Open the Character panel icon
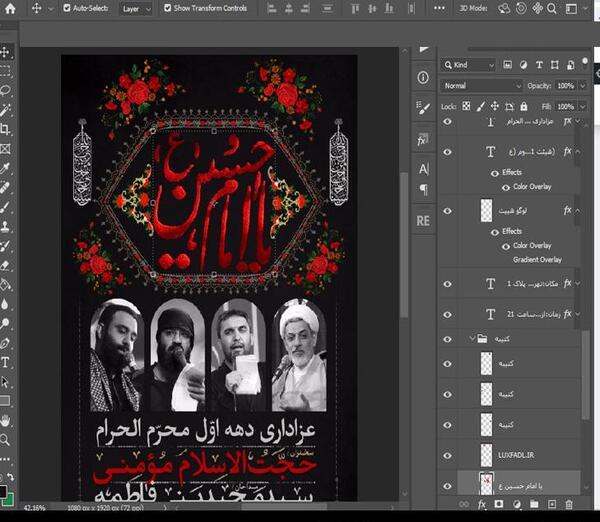600x522 pixels. point(423,169)
